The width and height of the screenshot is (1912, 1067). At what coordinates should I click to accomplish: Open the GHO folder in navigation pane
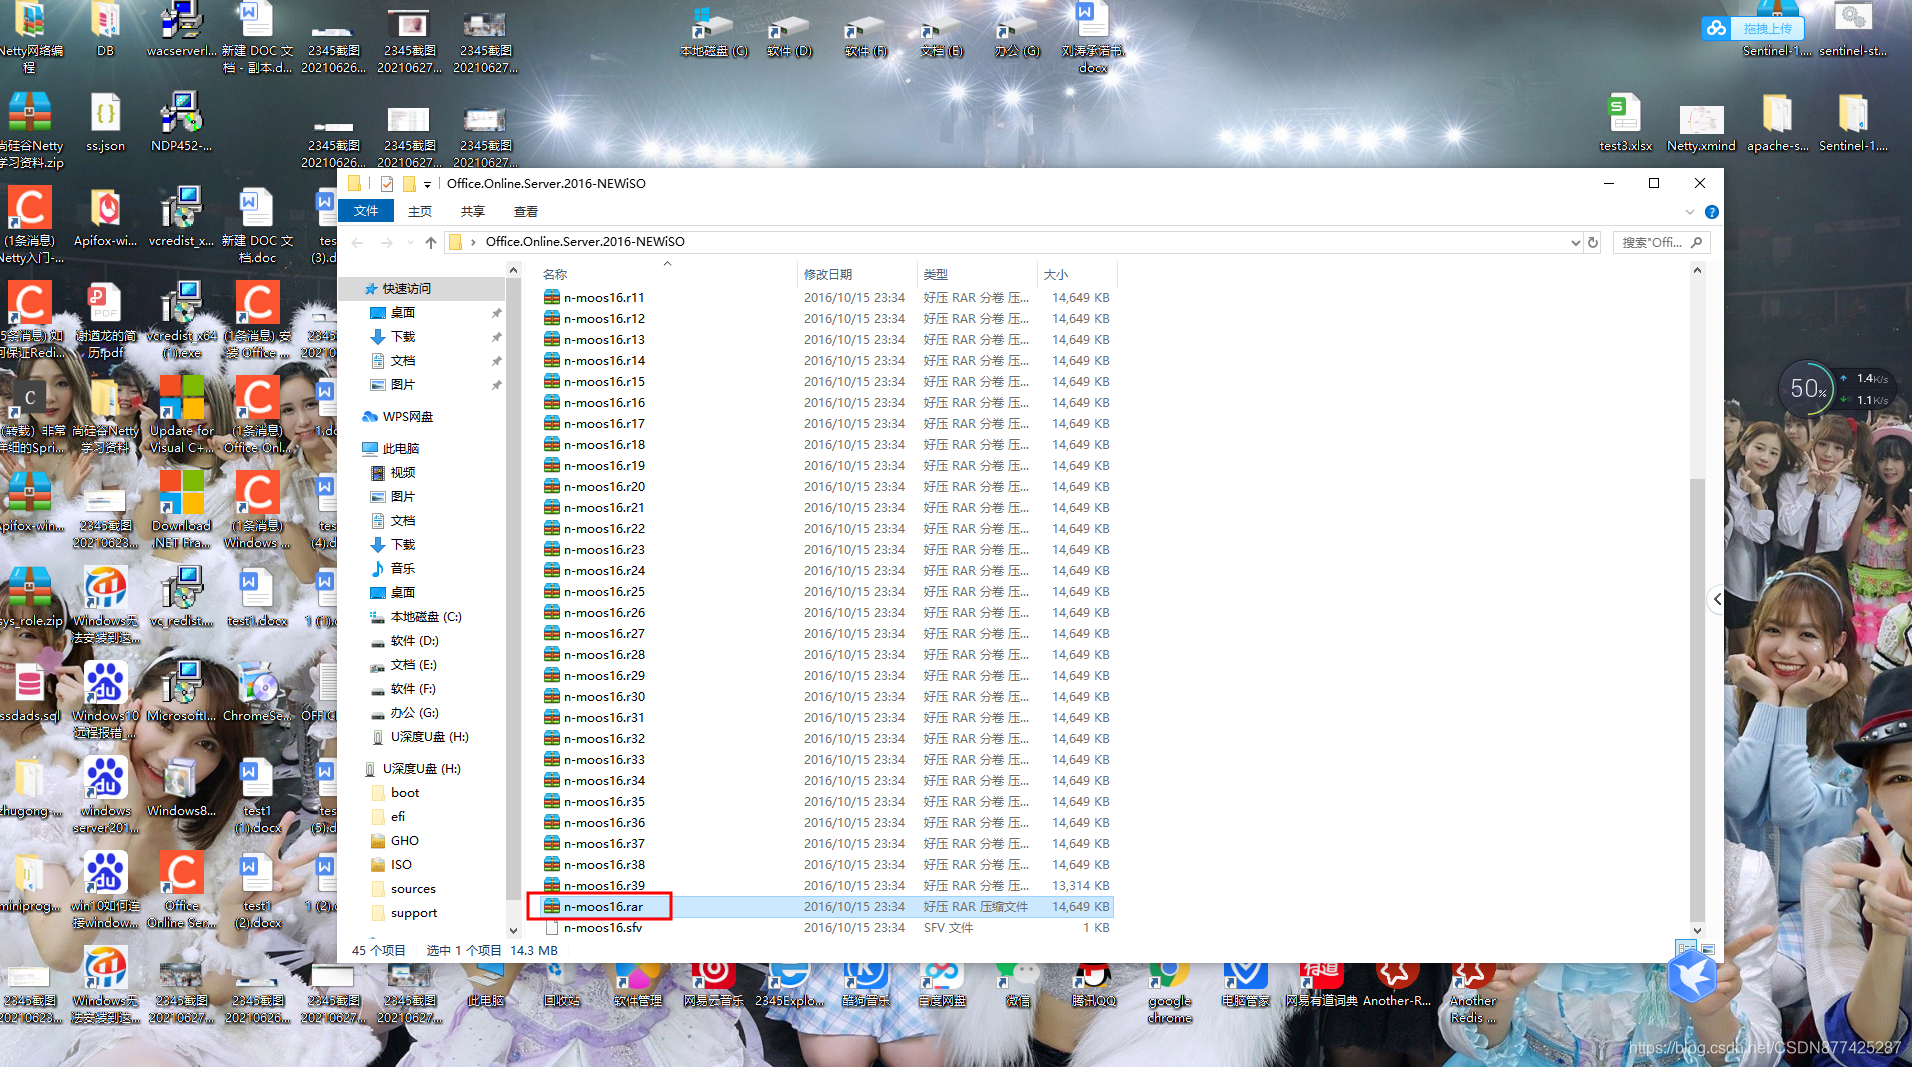tap(404, 840)
